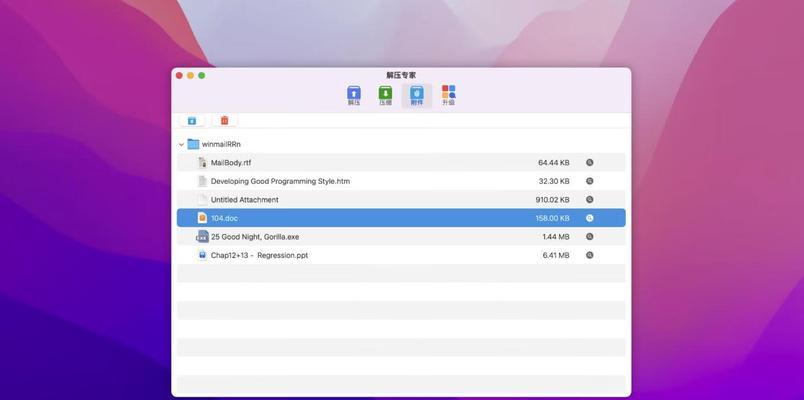
Task: Open the 压缩 (compress) tab
Action: tap(385, 95)
